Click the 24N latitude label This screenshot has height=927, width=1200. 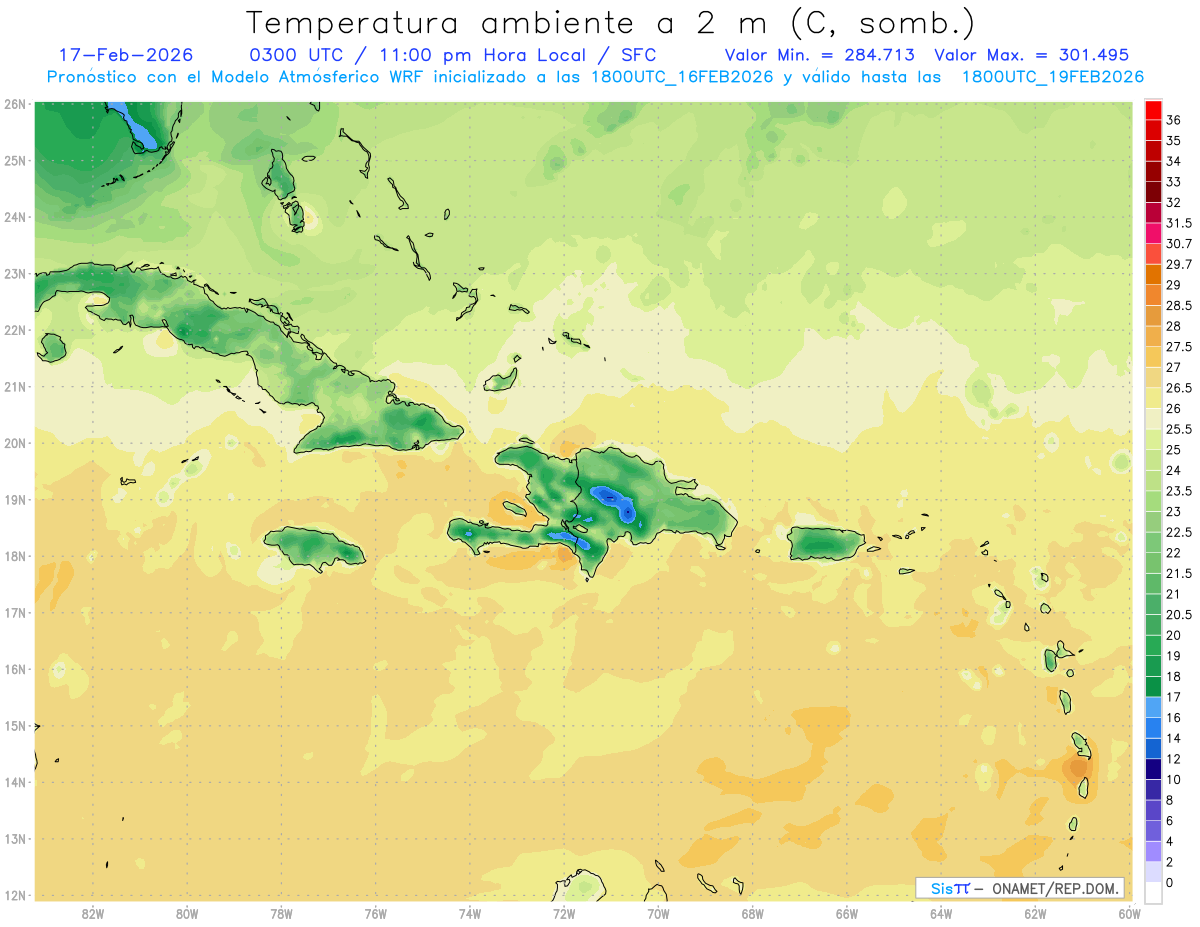point(14,217)
